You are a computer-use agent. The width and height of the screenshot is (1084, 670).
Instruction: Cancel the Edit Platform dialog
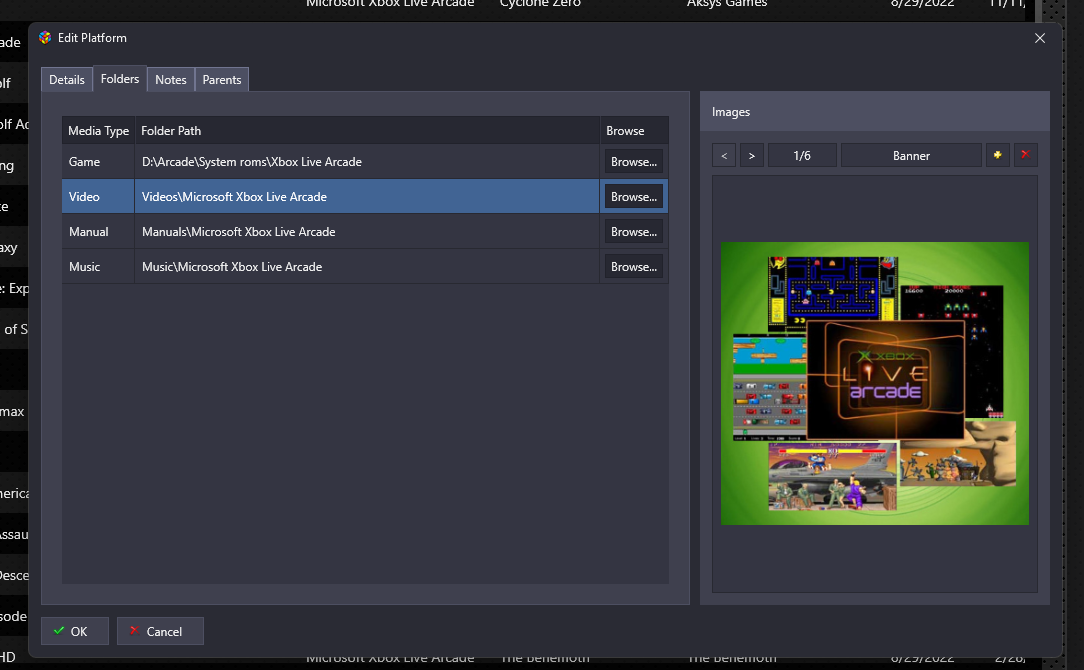point(160,631)
